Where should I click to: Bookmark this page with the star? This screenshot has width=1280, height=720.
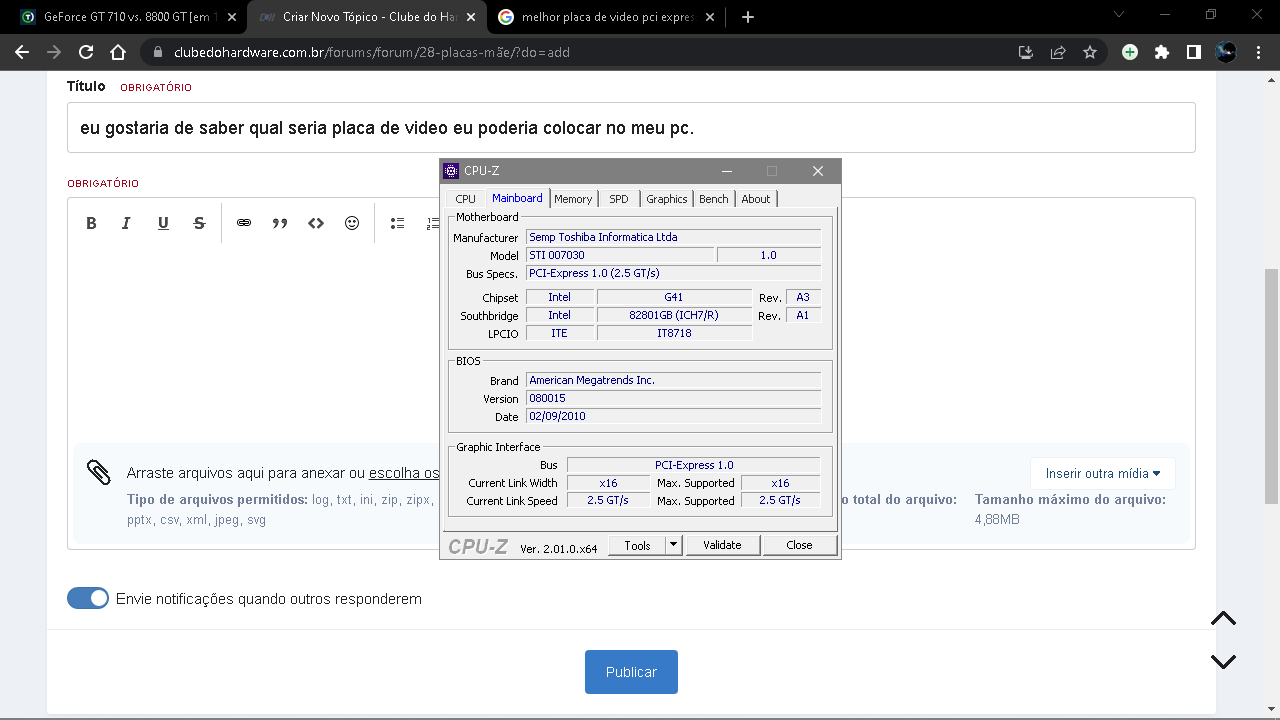(1090, 52)
